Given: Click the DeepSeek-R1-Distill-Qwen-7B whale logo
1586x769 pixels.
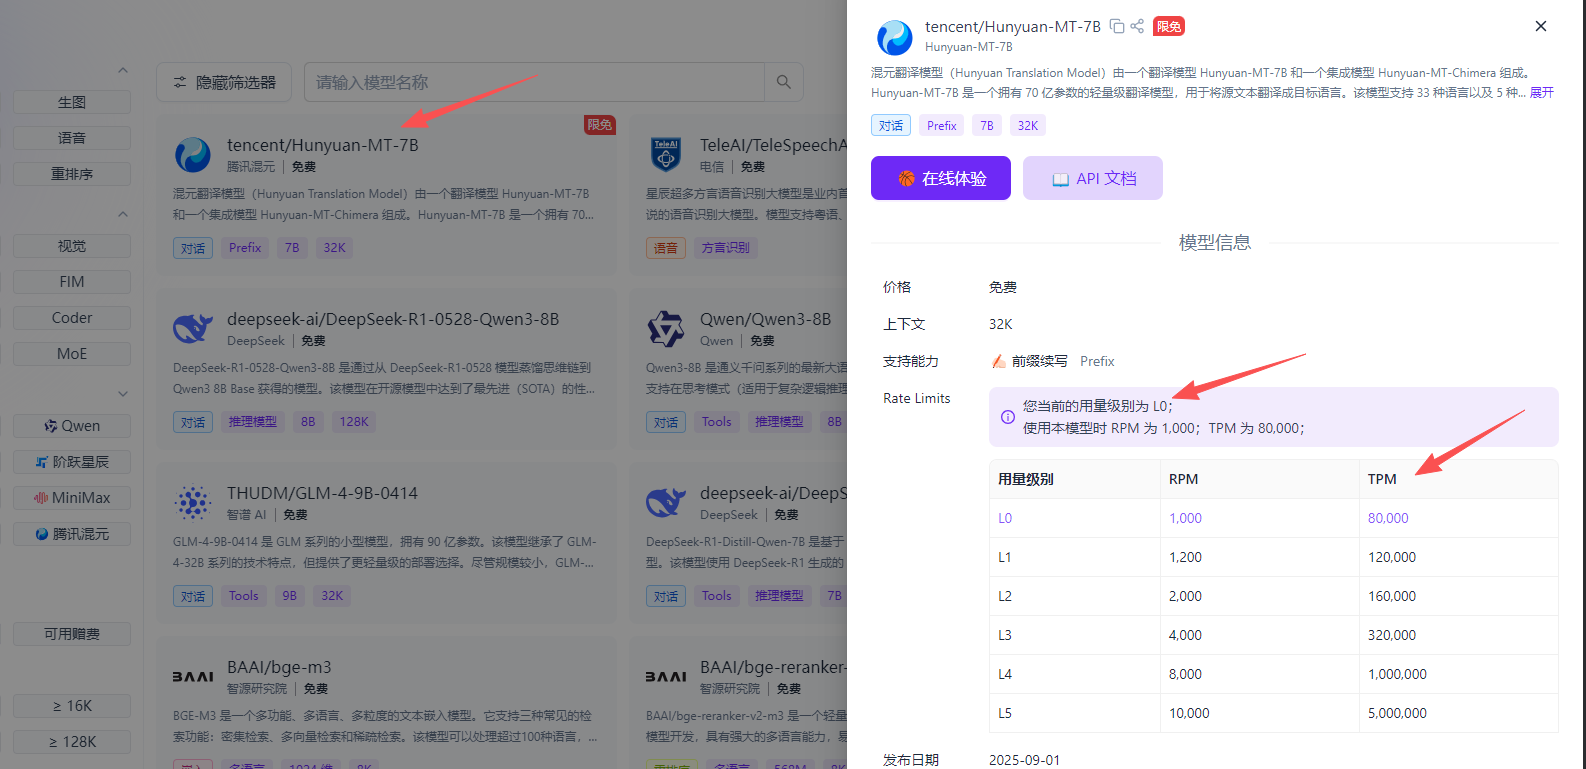Looking at the screenshot, I should coord(665,503).
